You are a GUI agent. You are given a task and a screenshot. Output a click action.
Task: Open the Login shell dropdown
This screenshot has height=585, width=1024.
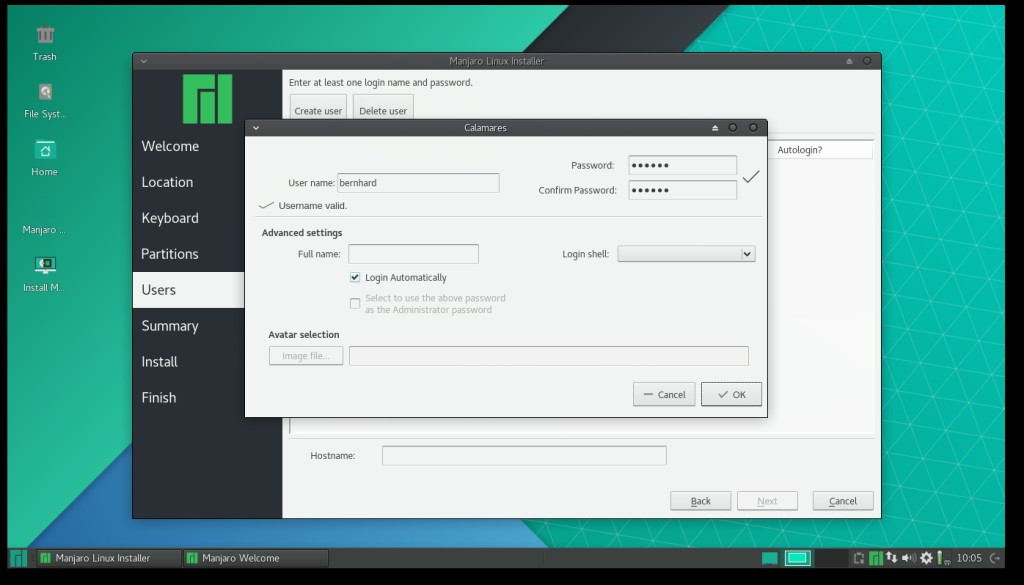[x=686, y=254]
